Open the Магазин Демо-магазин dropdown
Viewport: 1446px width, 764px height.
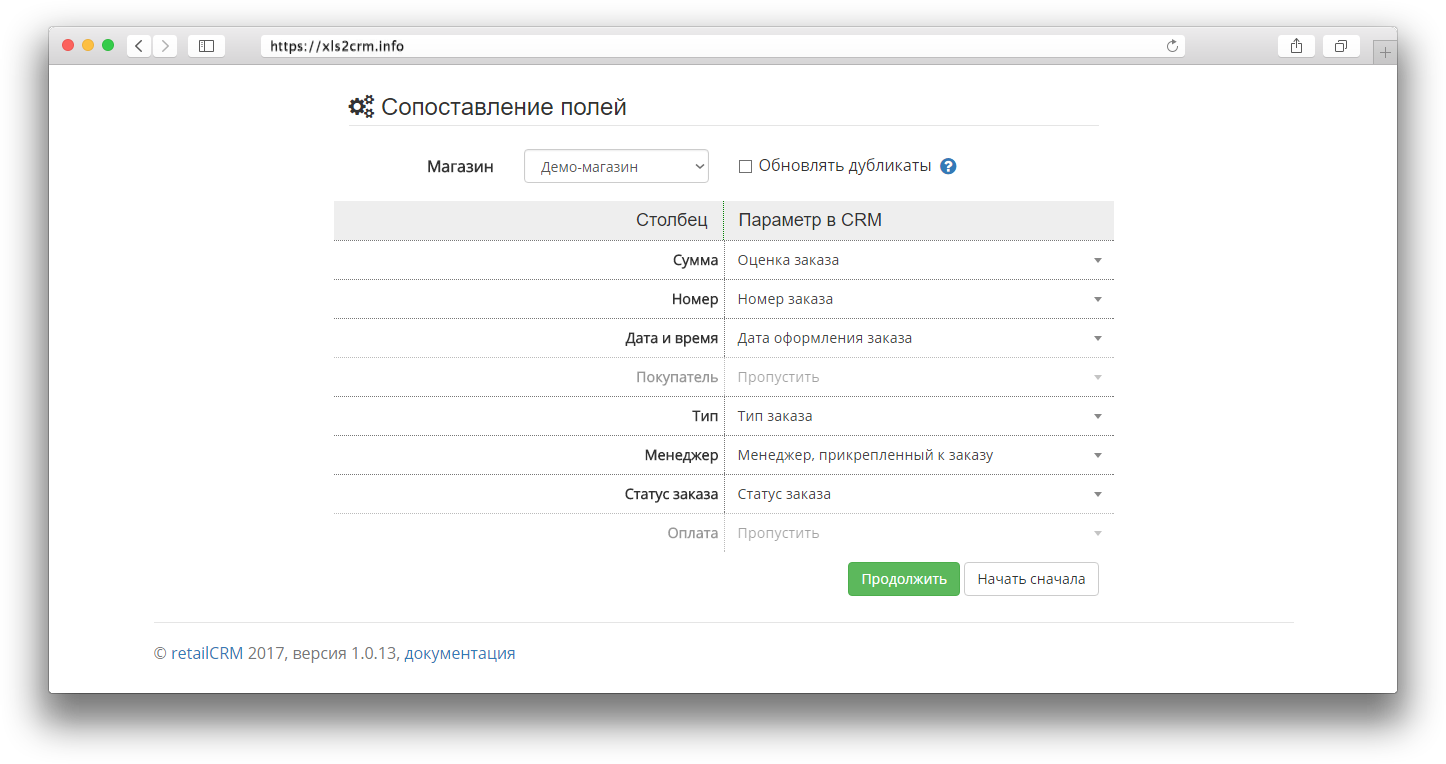pos(616,167)
